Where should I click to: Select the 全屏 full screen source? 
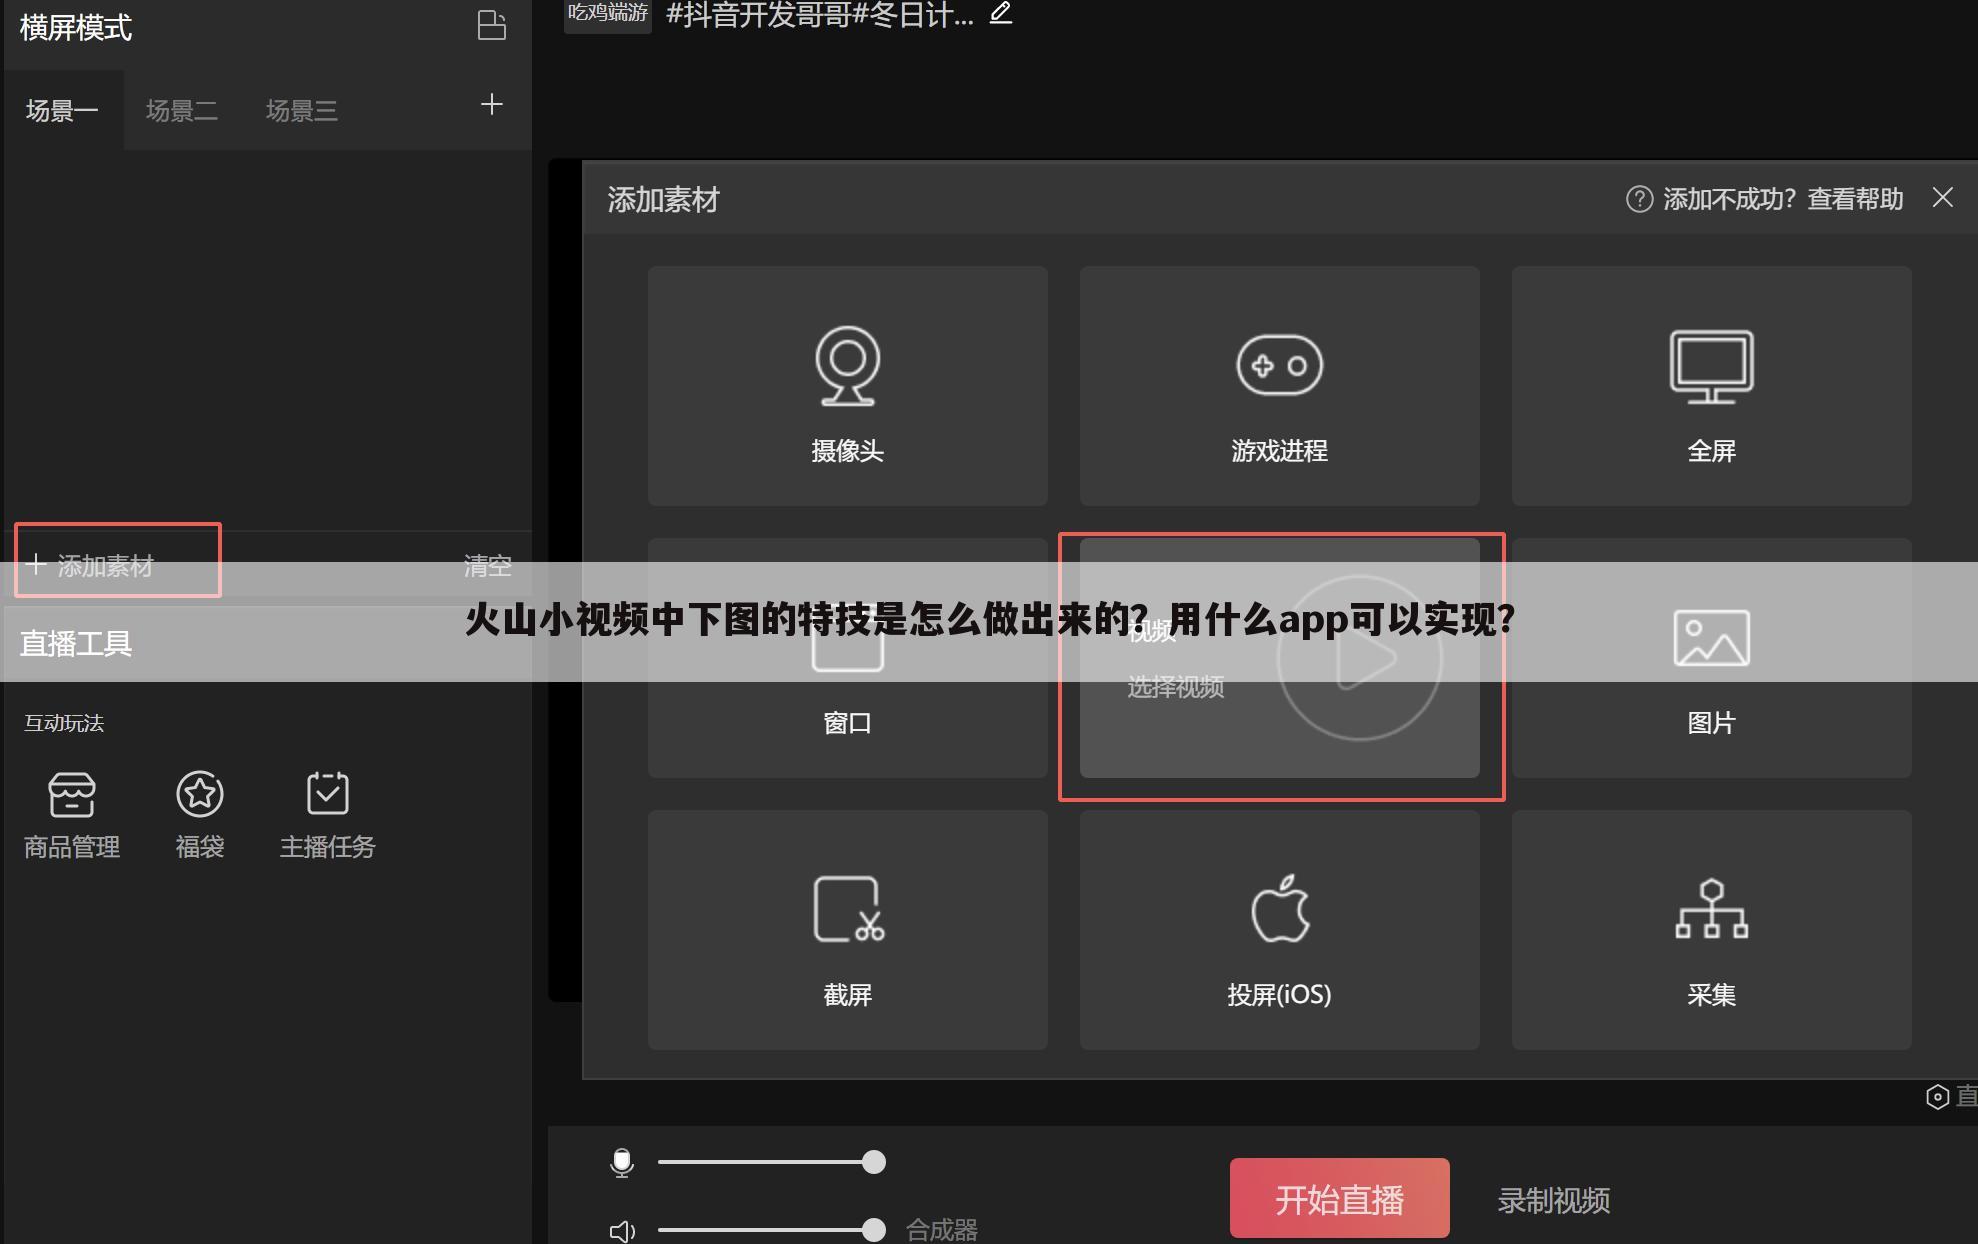click(1711, 385)
